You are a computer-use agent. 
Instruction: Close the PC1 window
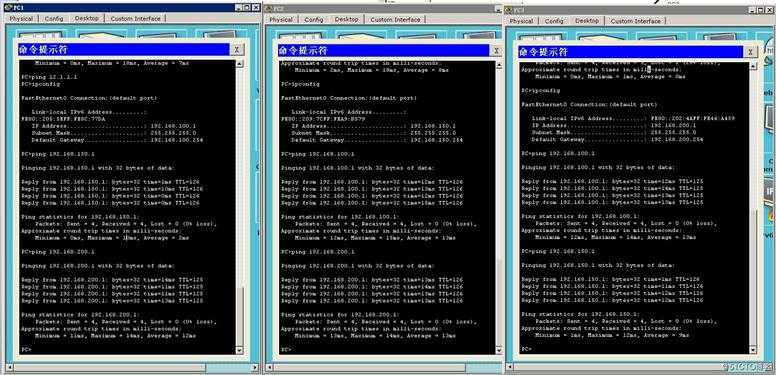pyautogui.click(x=256, y=7)
